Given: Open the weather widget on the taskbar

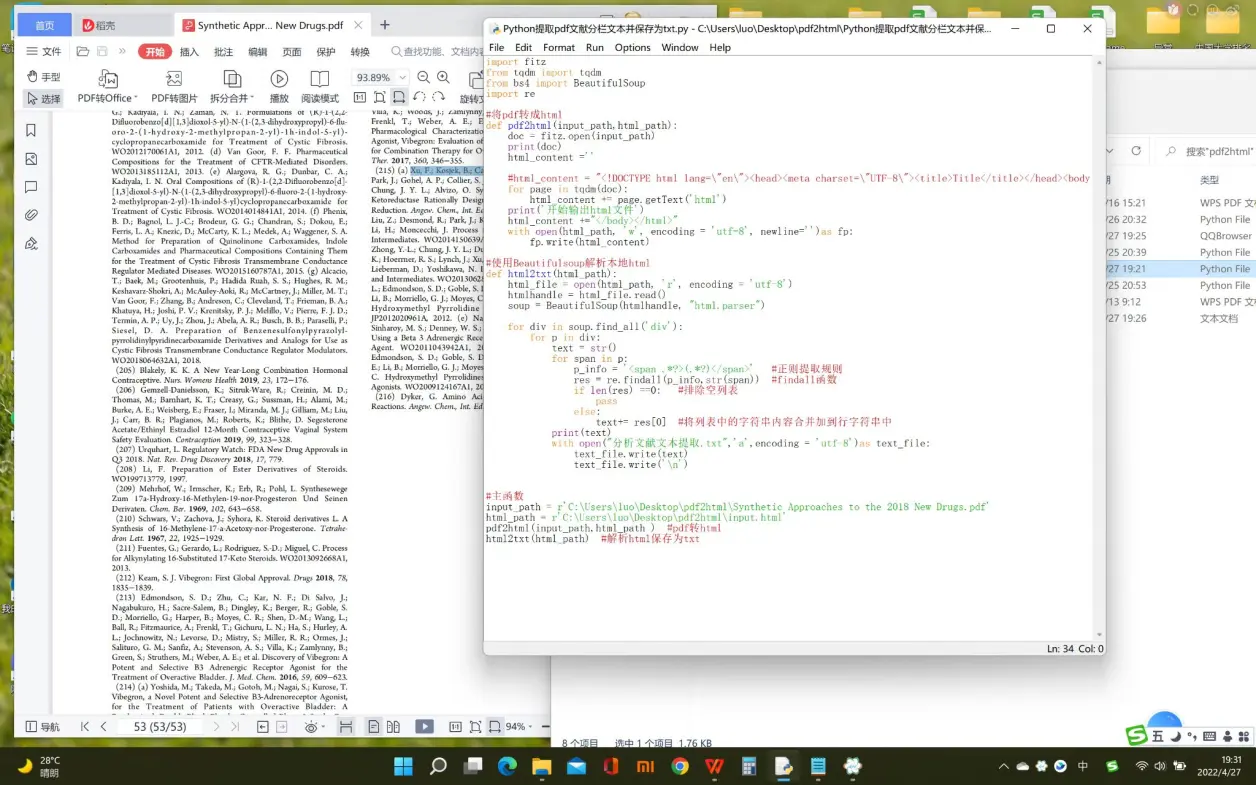Looking at the screenshot, I should (40, 767).
